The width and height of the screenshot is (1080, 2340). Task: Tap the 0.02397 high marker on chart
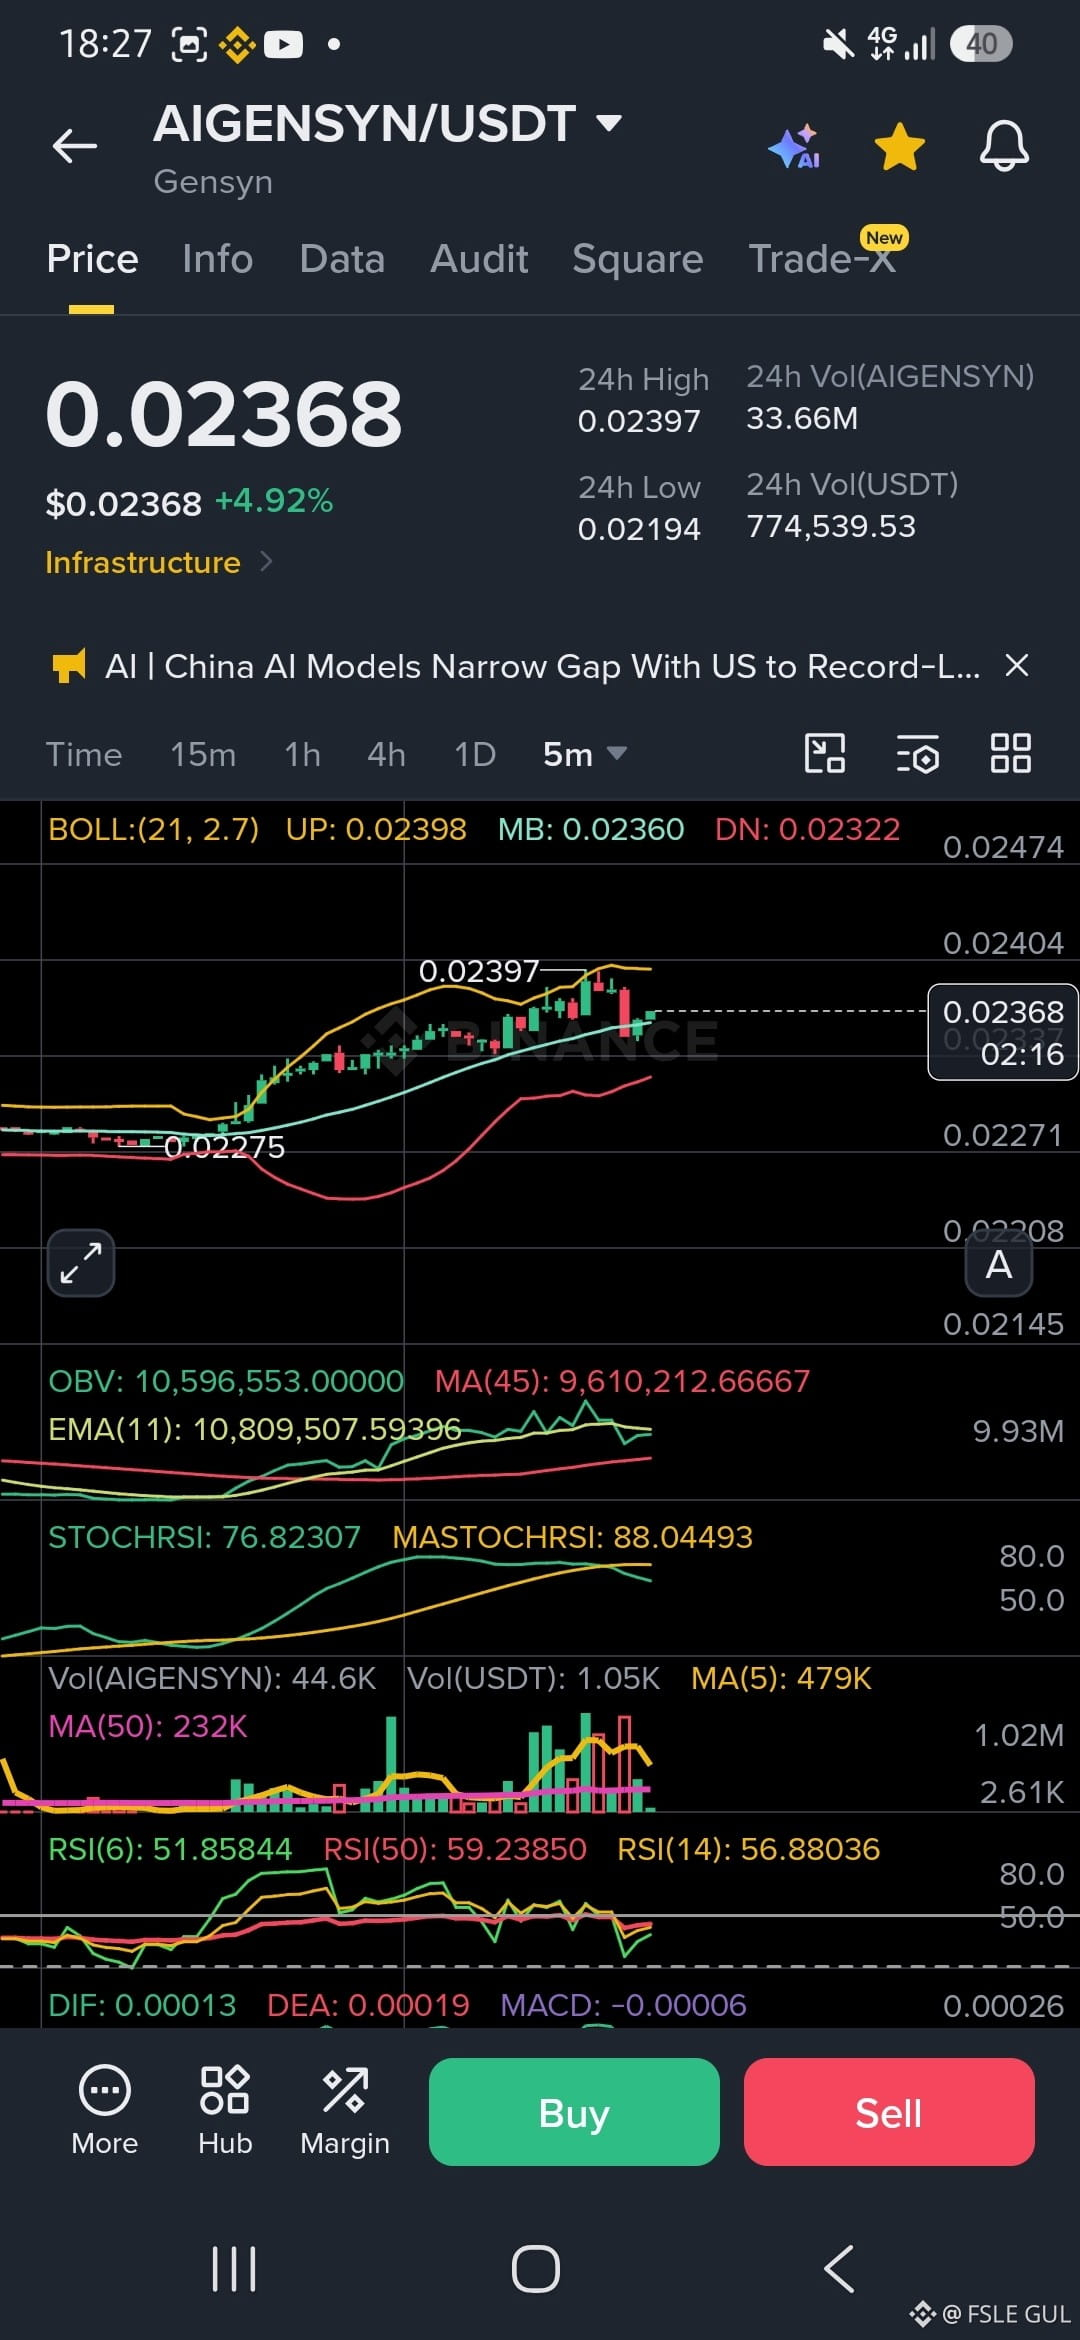pos(479,971)
